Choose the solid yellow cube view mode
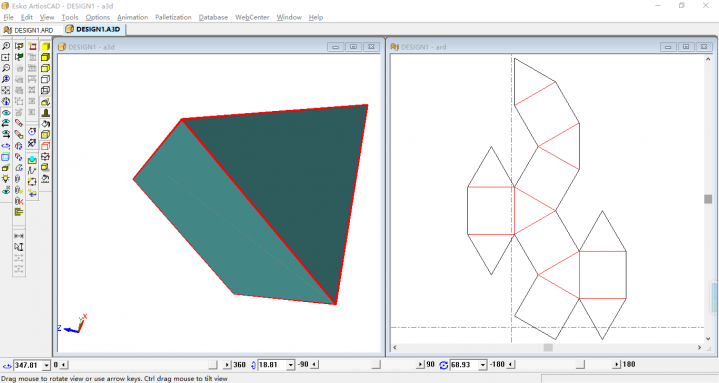Image resolution: width=719 pixels, height=383 pixels. point(45,46)
